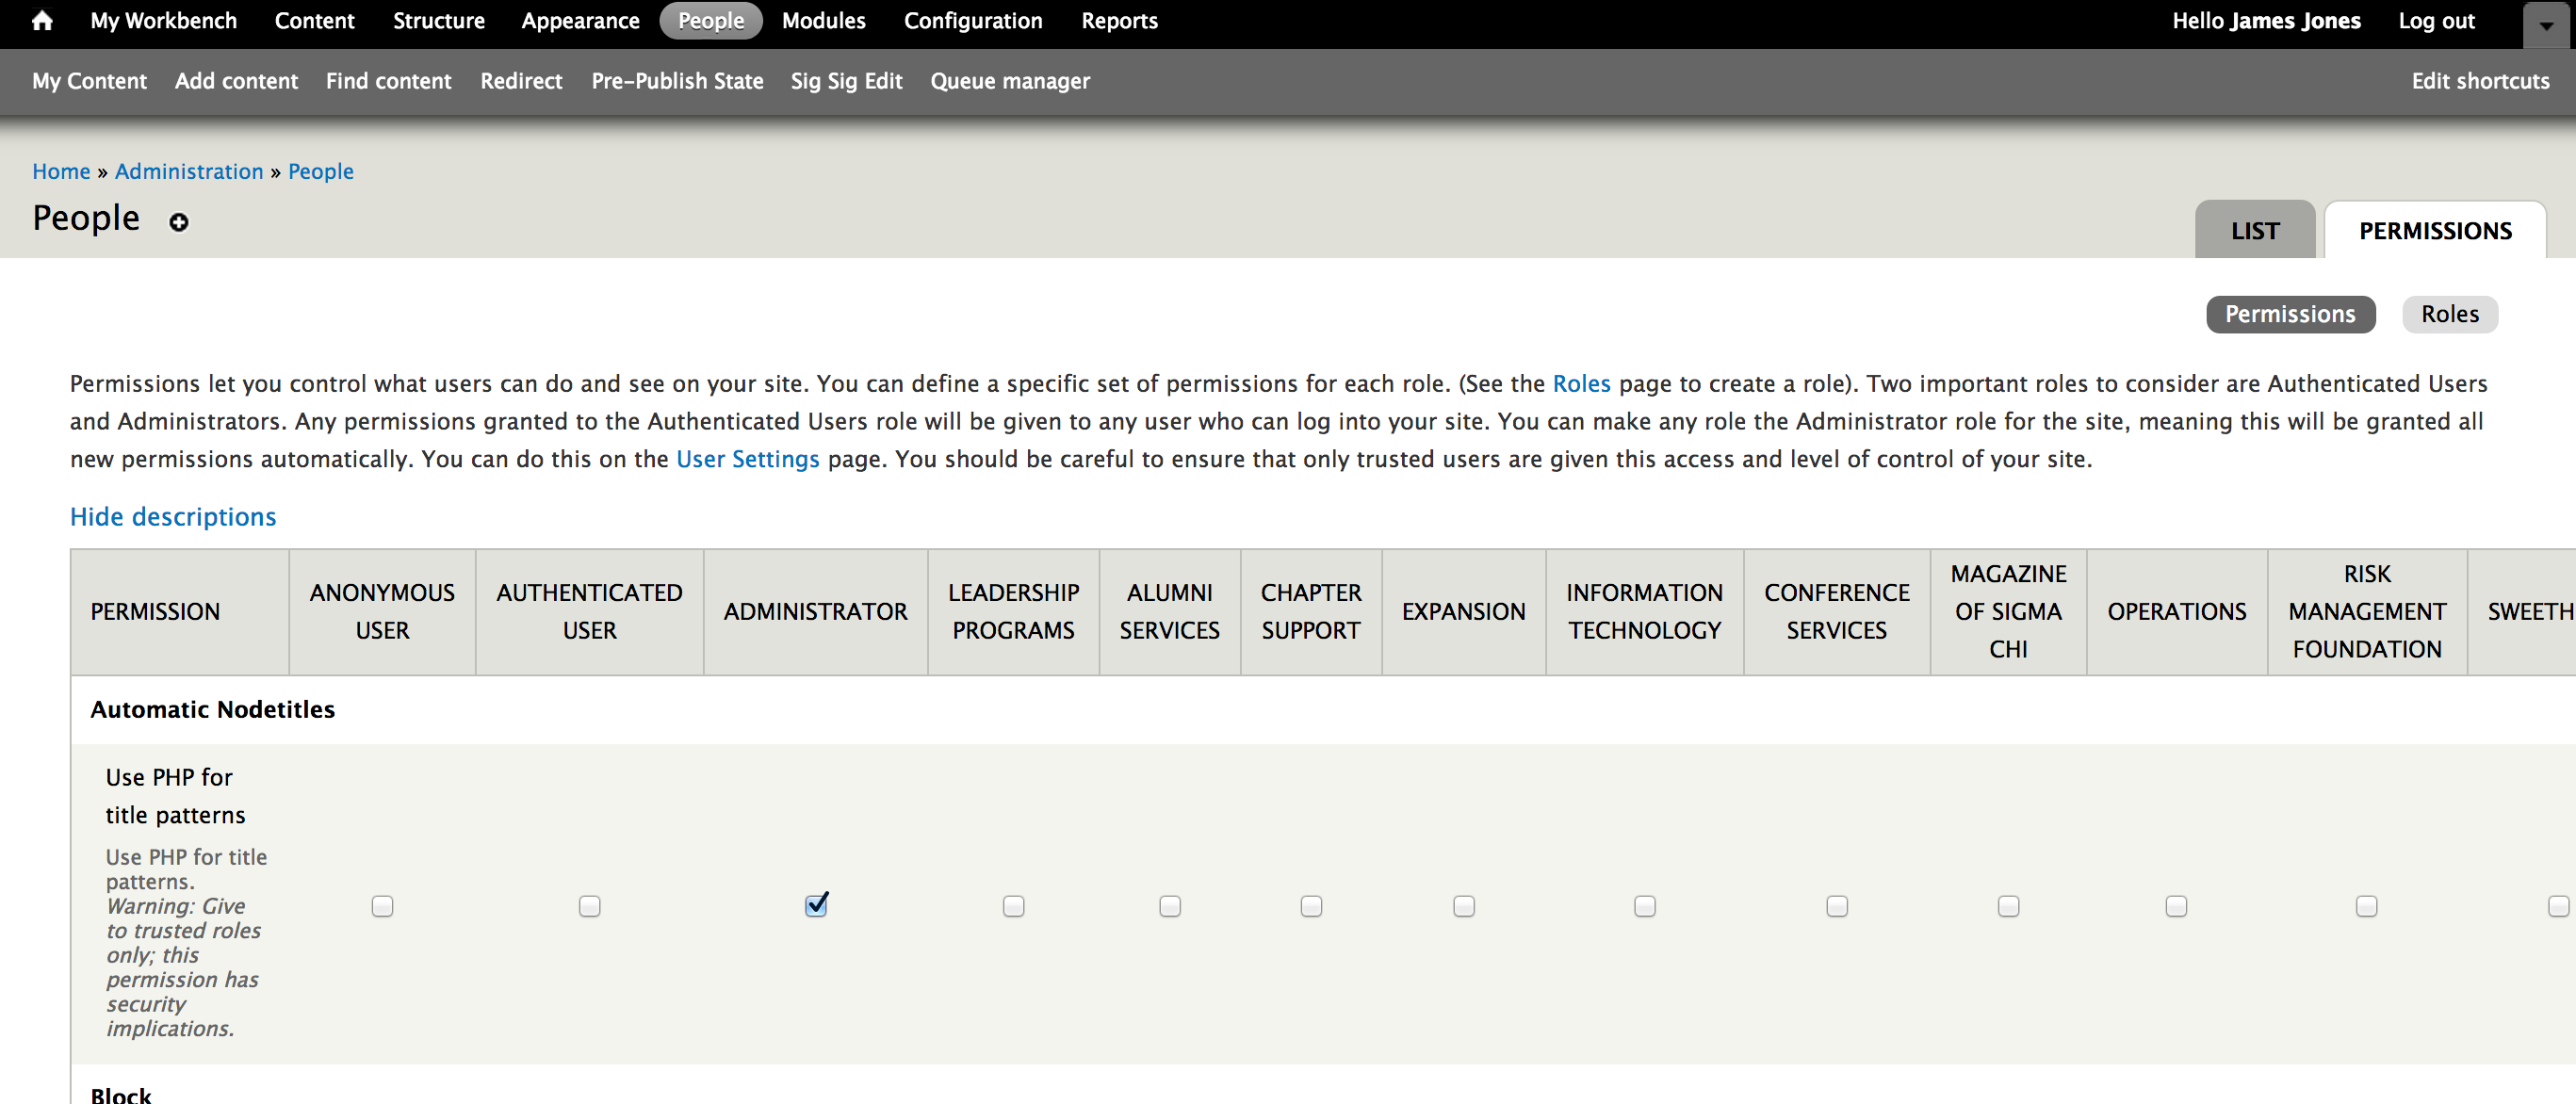Click the Automatic Nodetitles section heading
The width and height of the screenshot is (2576, 1104).
(212, 709)
